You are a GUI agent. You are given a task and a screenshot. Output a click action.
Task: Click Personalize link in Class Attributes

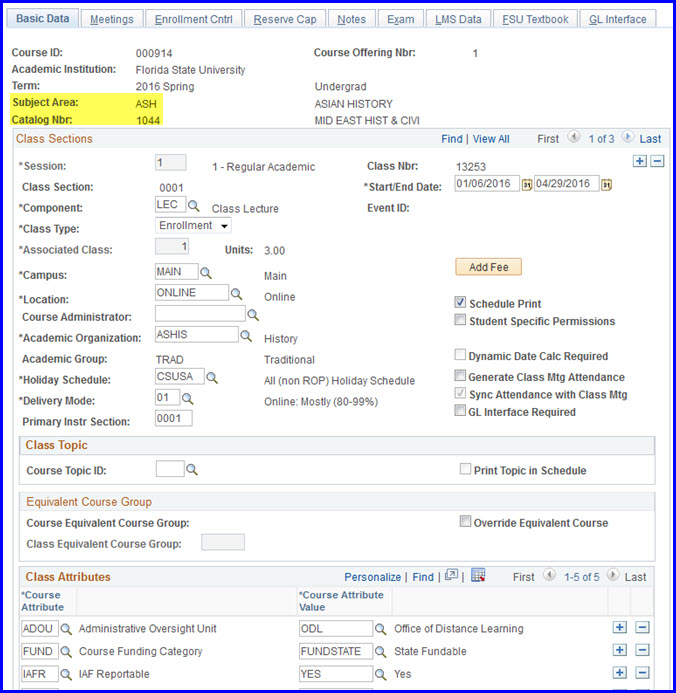372,577
